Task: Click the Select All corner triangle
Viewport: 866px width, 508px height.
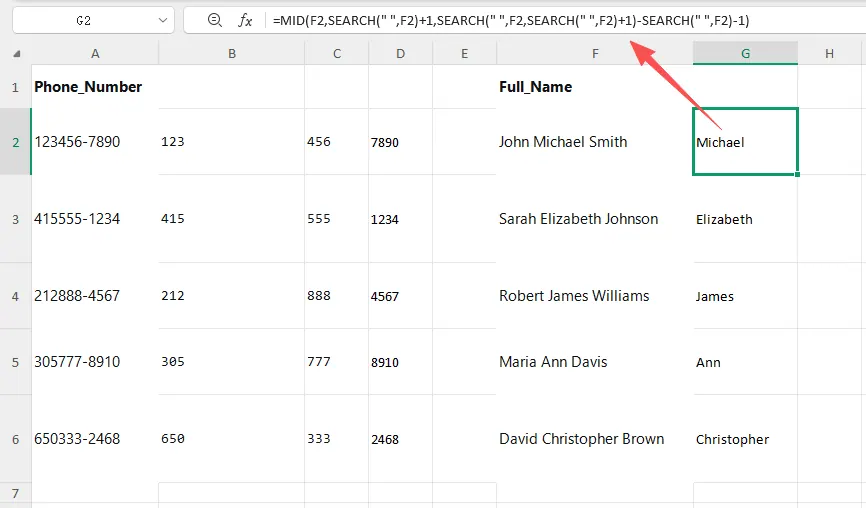Action: pos(16,54)
